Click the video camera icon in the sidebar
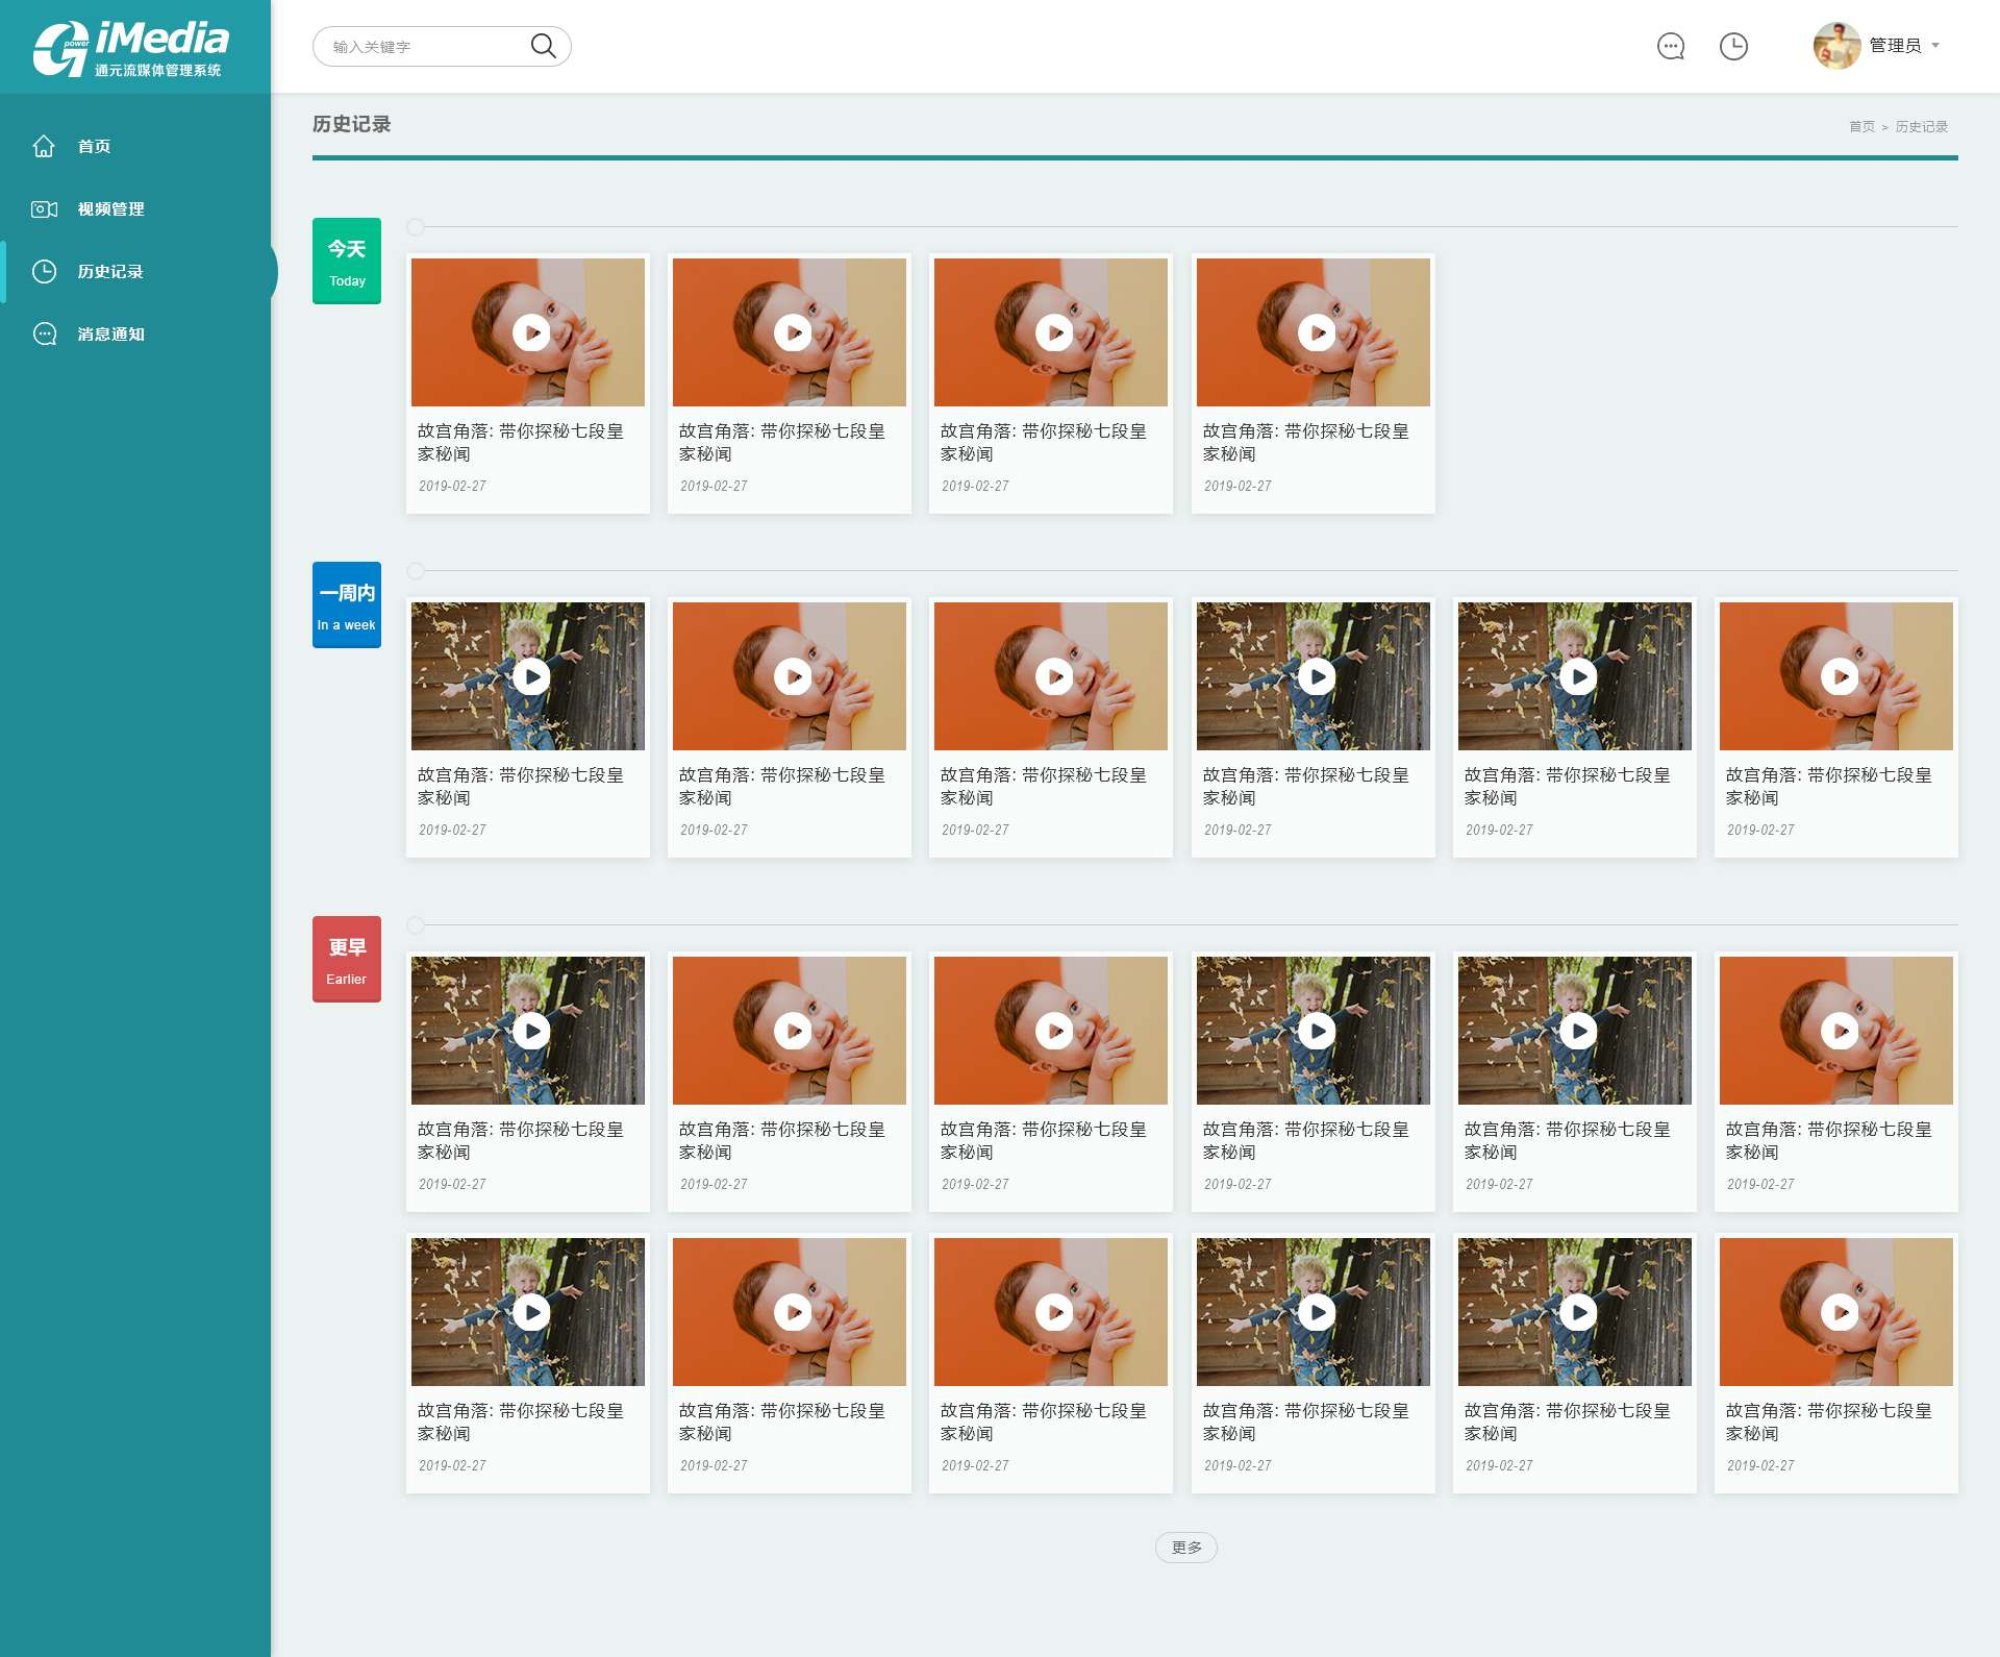Image resolution: width=2000 pixels, height=1657 pixels. pyautogui.click(x=44, y=209)
